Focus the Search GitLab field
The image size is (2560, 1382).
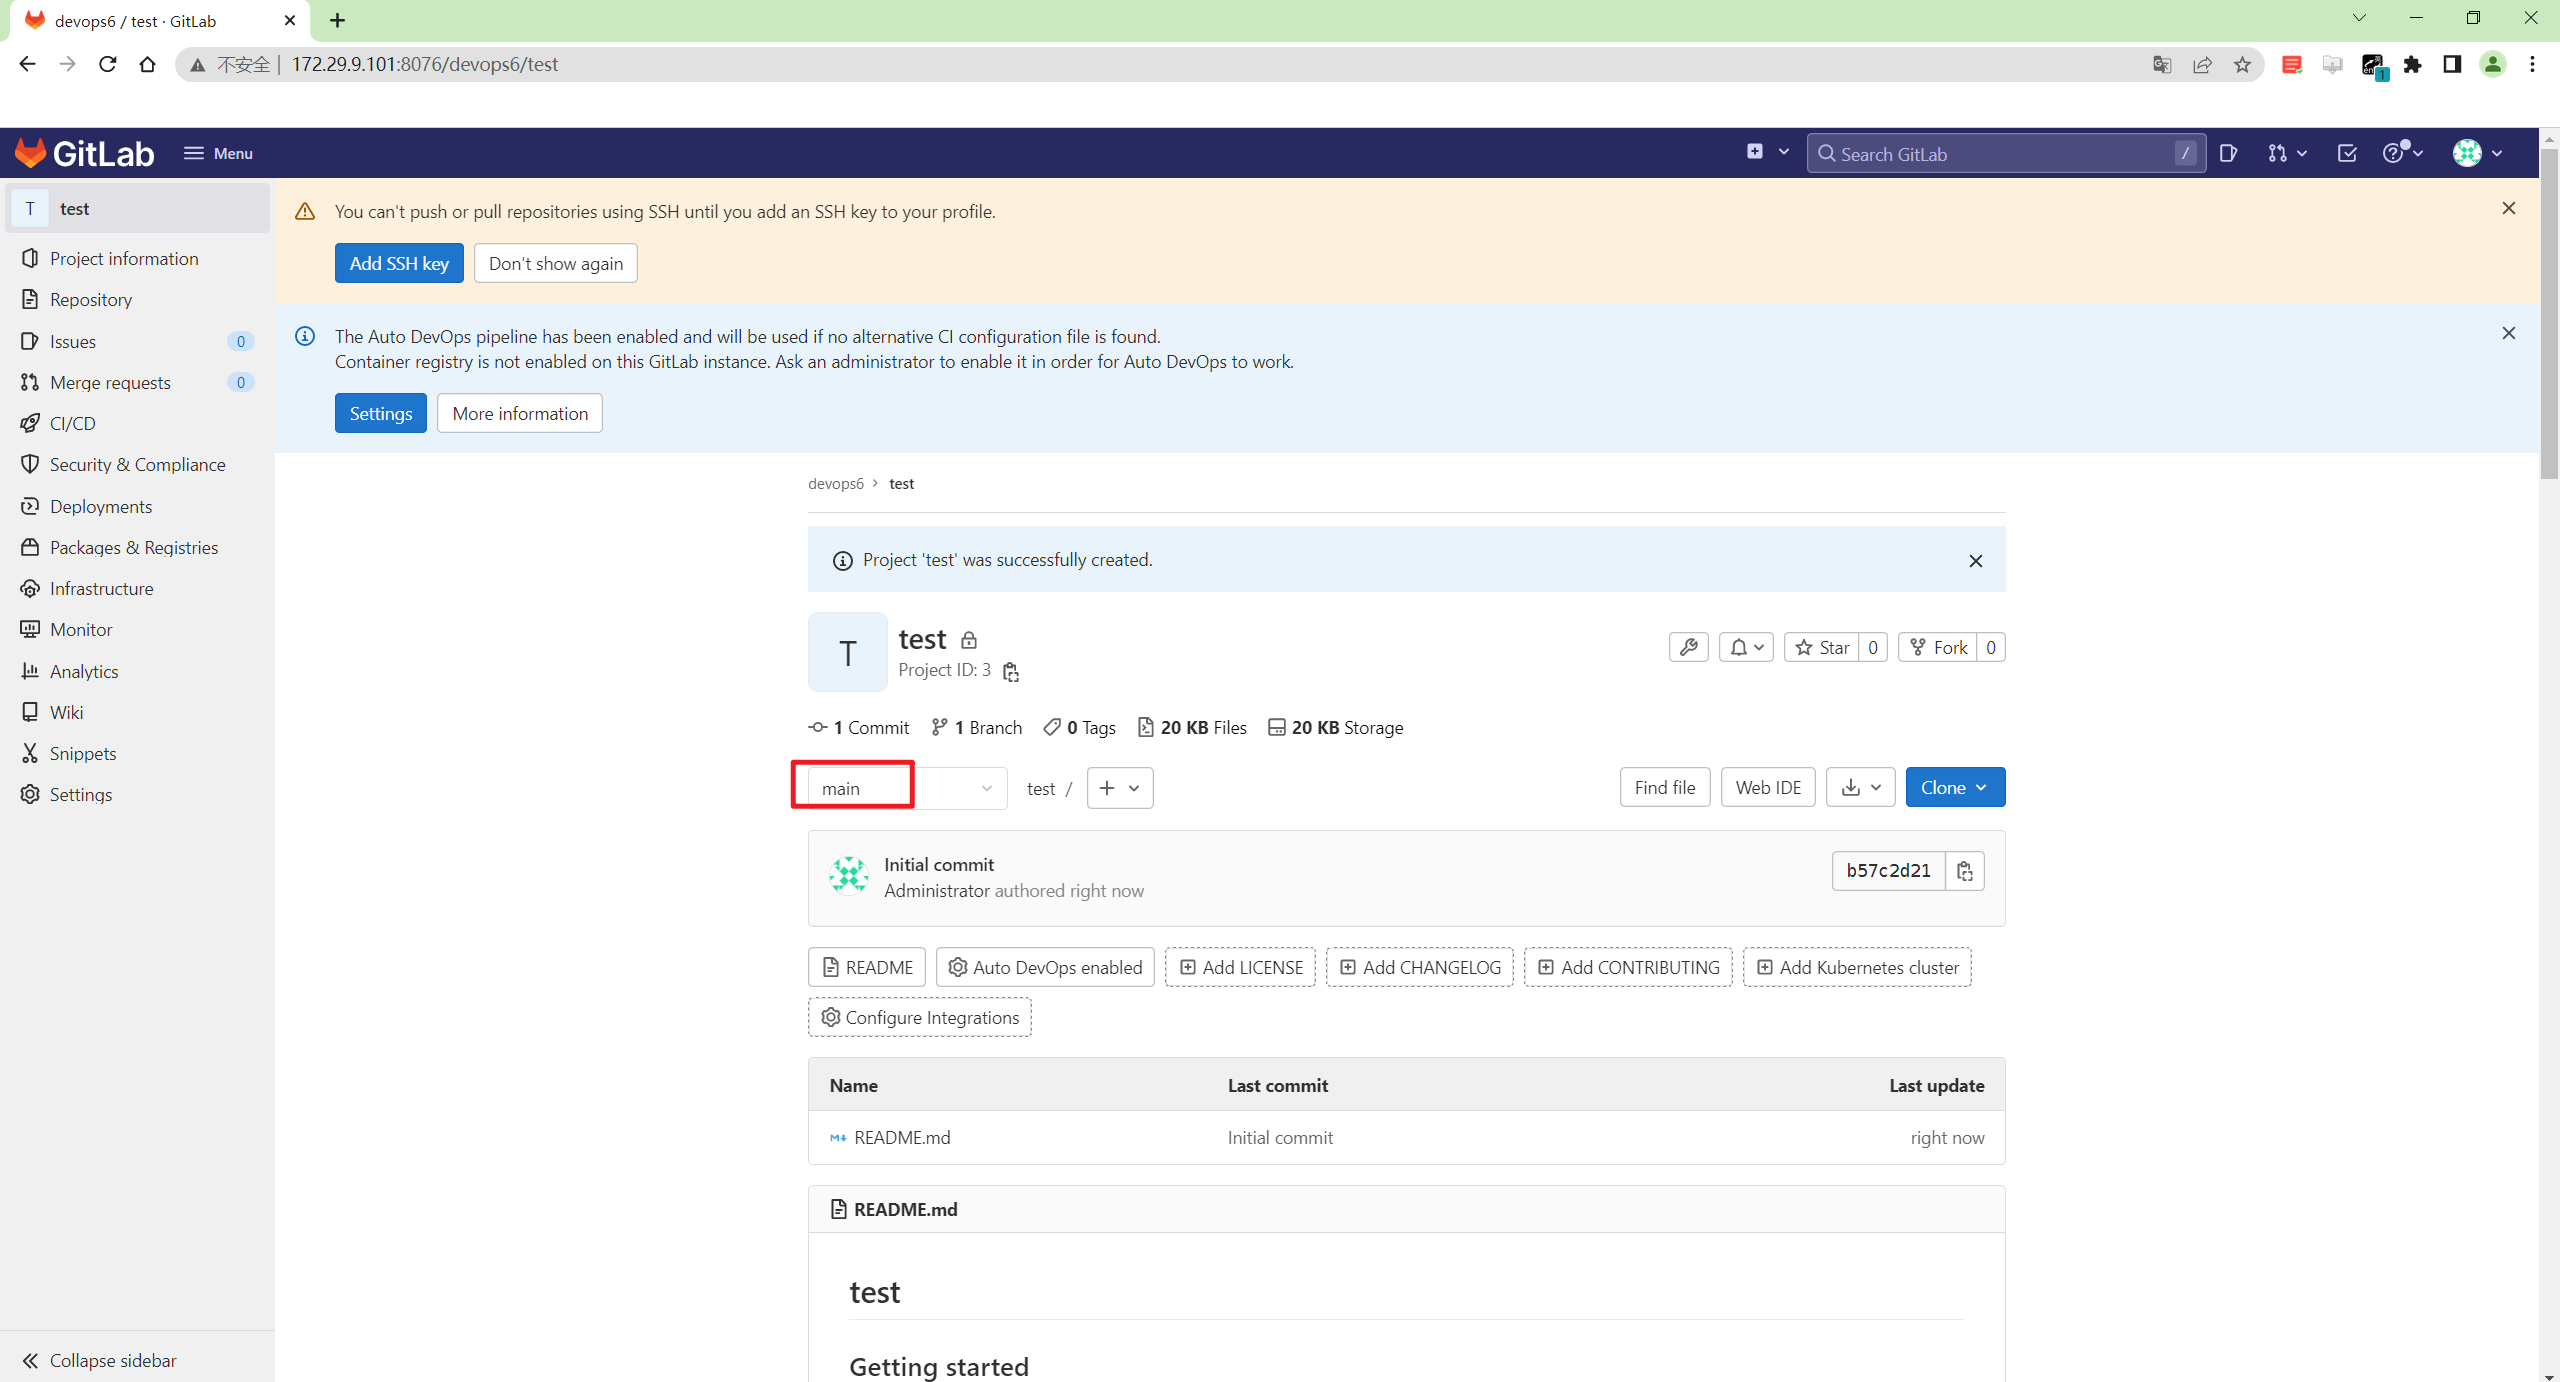tap(2005, 153)
